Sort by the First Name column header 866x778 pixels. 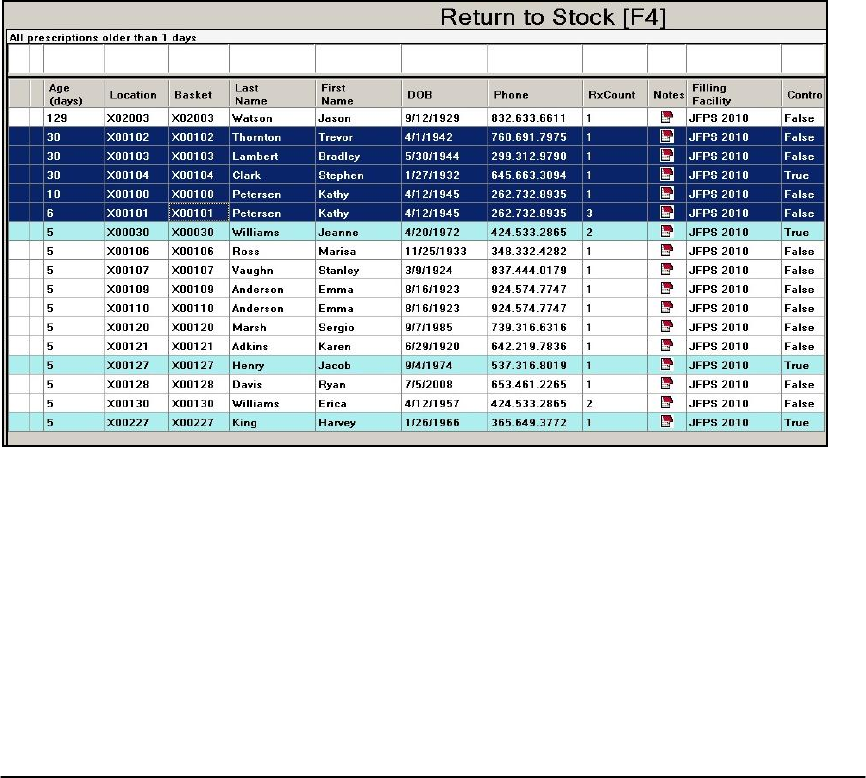tap(358, 94)
